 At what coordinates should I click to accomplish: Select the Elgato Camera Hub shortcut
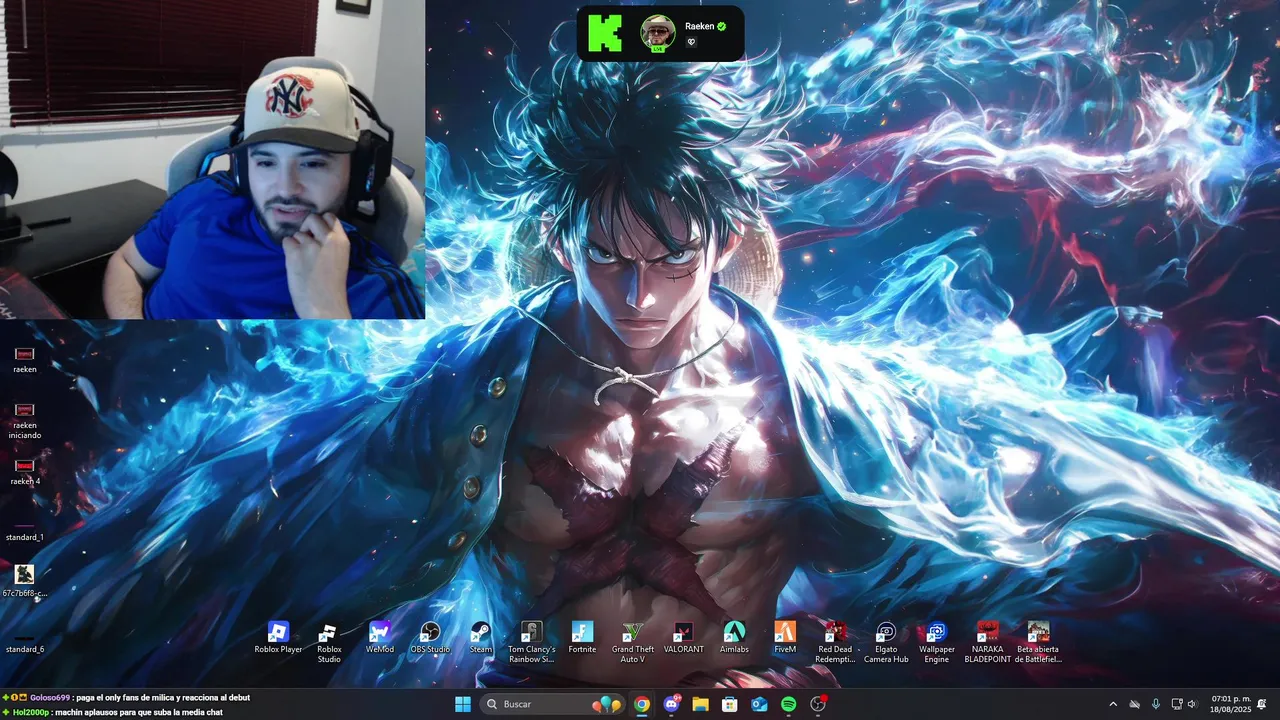click(886, 642)
